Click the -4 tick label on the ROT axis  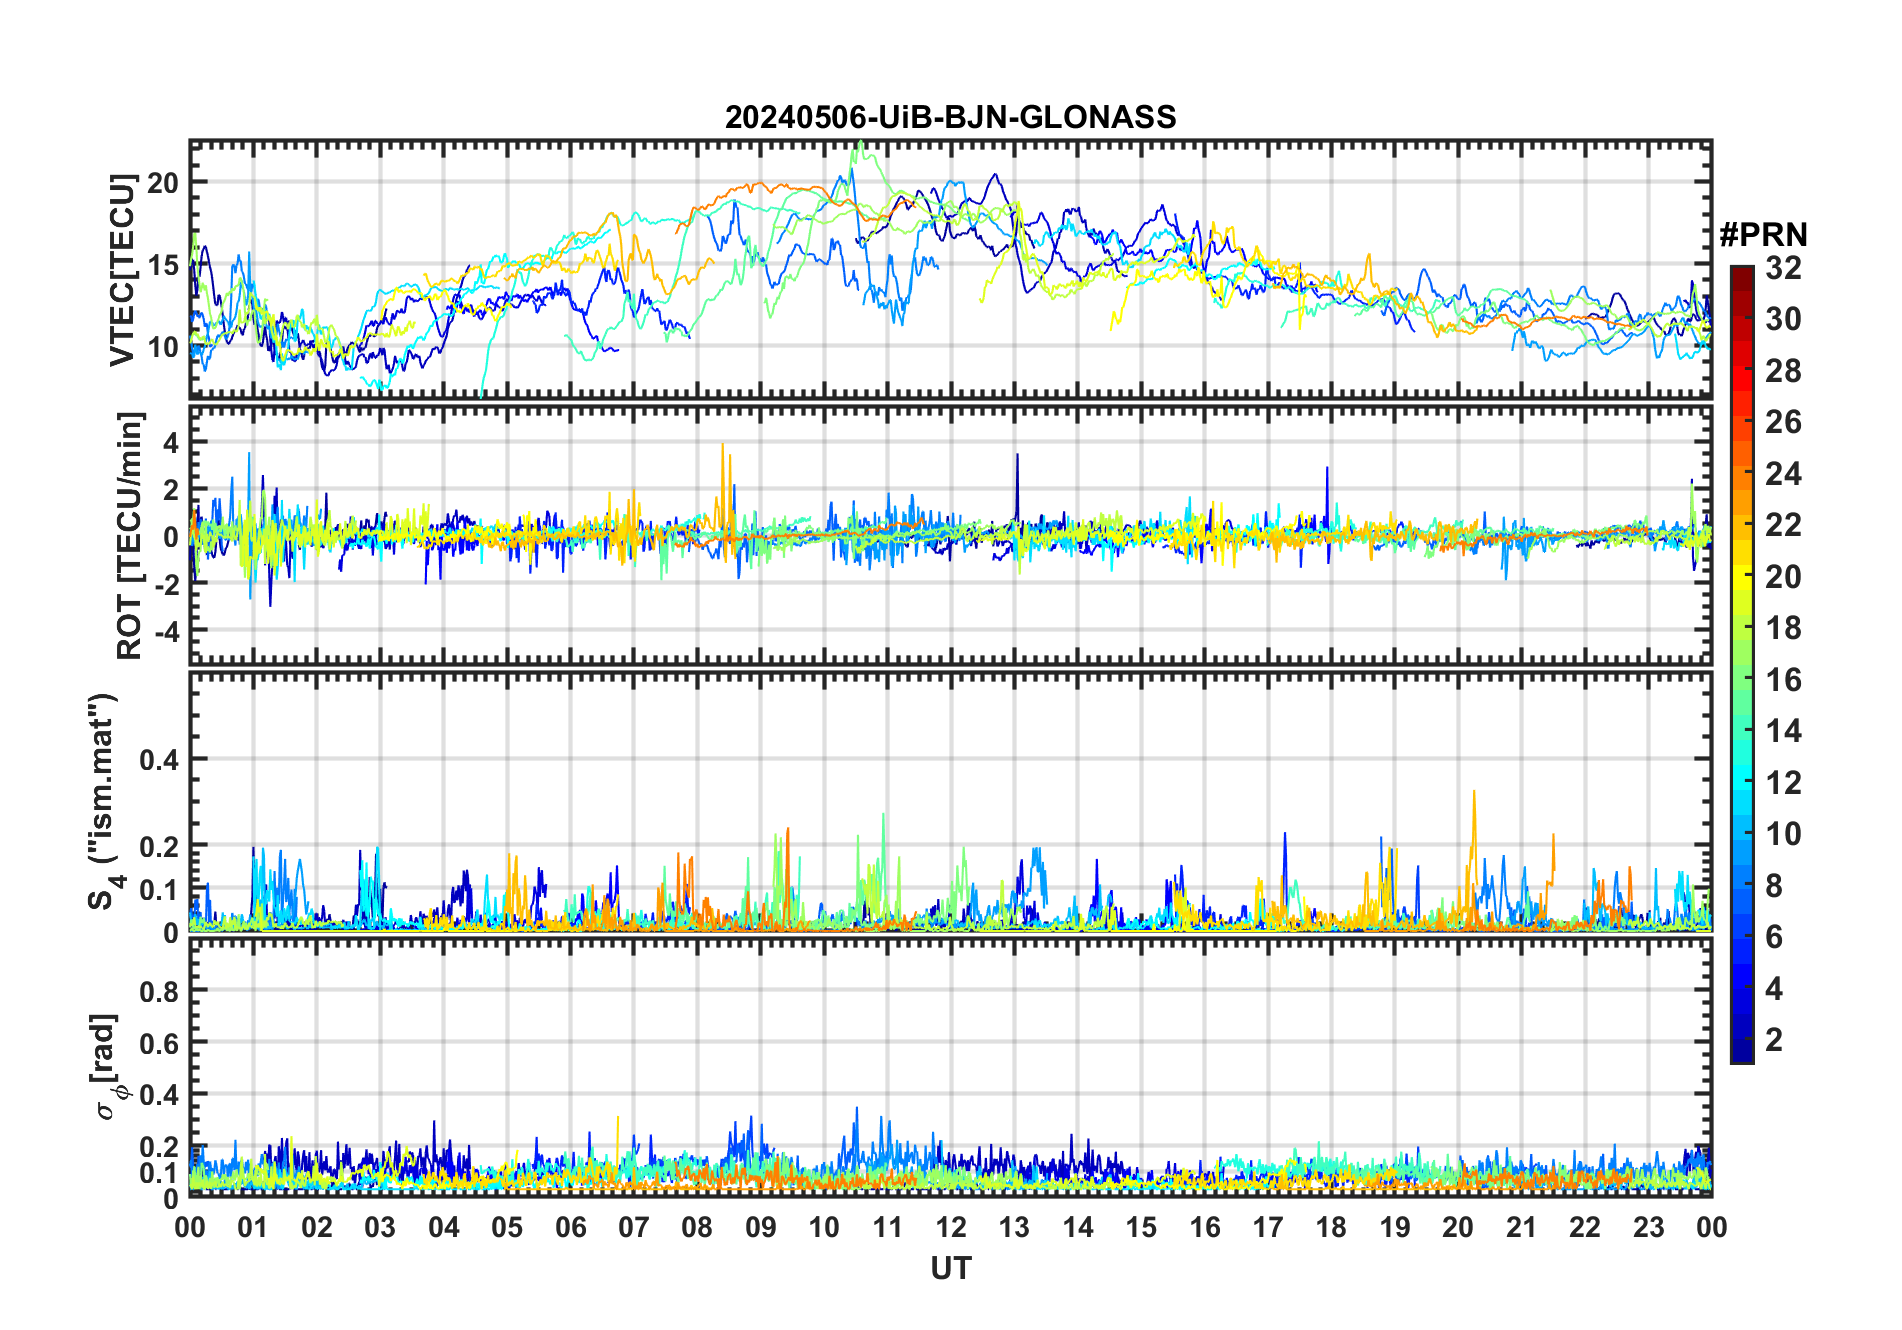(163, 632)
